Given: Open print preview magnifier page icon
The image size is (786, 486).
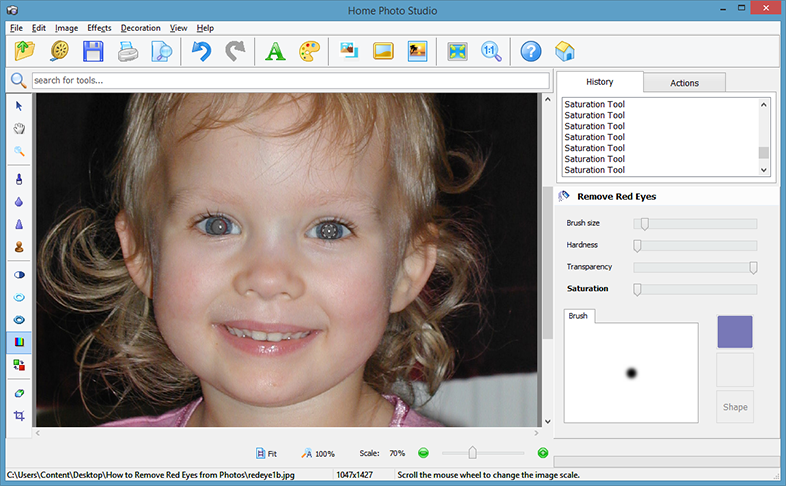Looking at the screenshot, I should [x=161, y=51].
